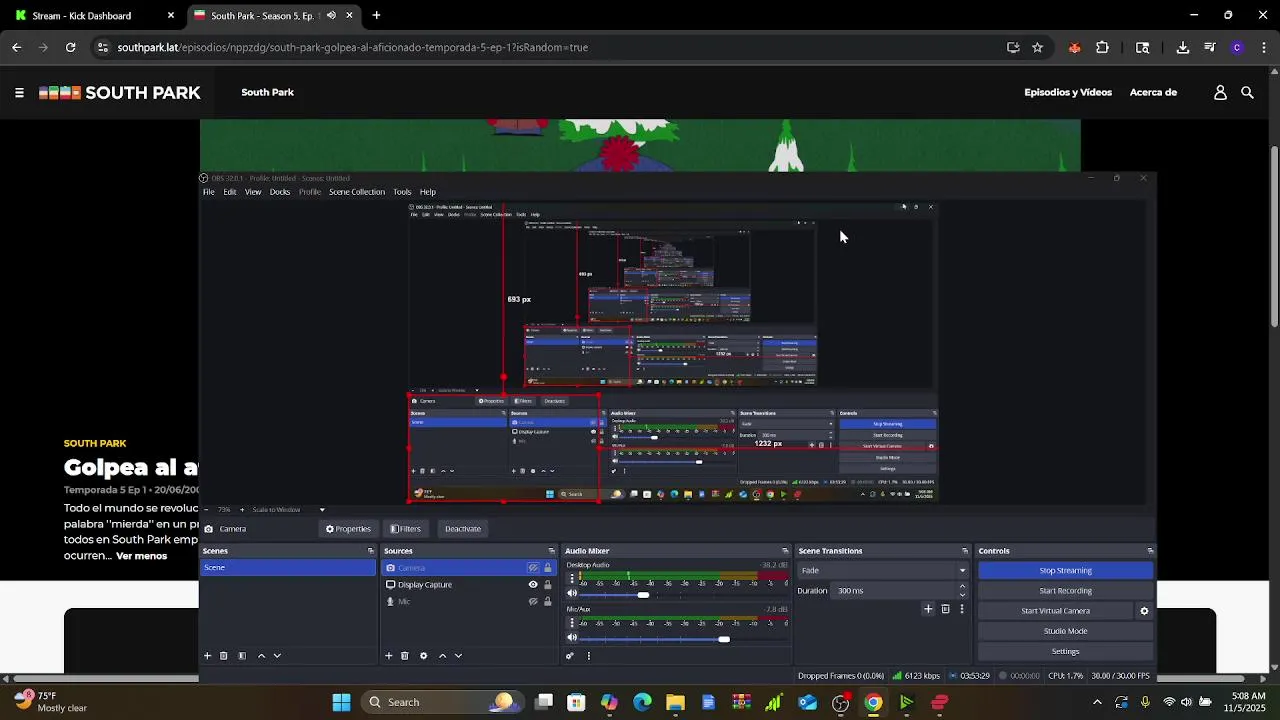Click the duration field showing 300 ms
The image size is (1280, 720).
895,591
